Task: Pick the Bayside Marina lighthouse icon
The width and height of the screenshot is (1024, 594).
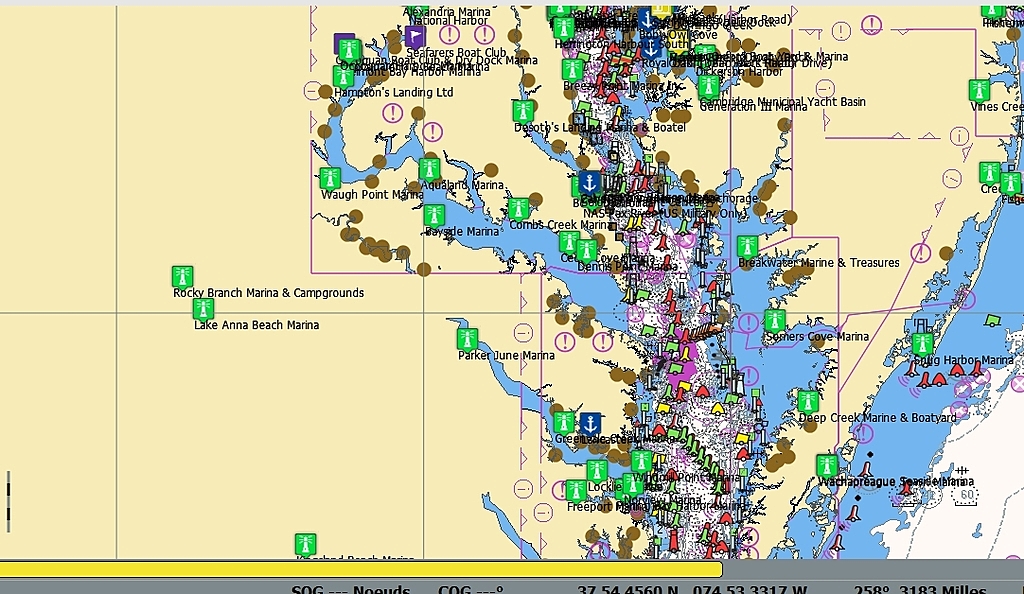Action: tap(434, 215)
